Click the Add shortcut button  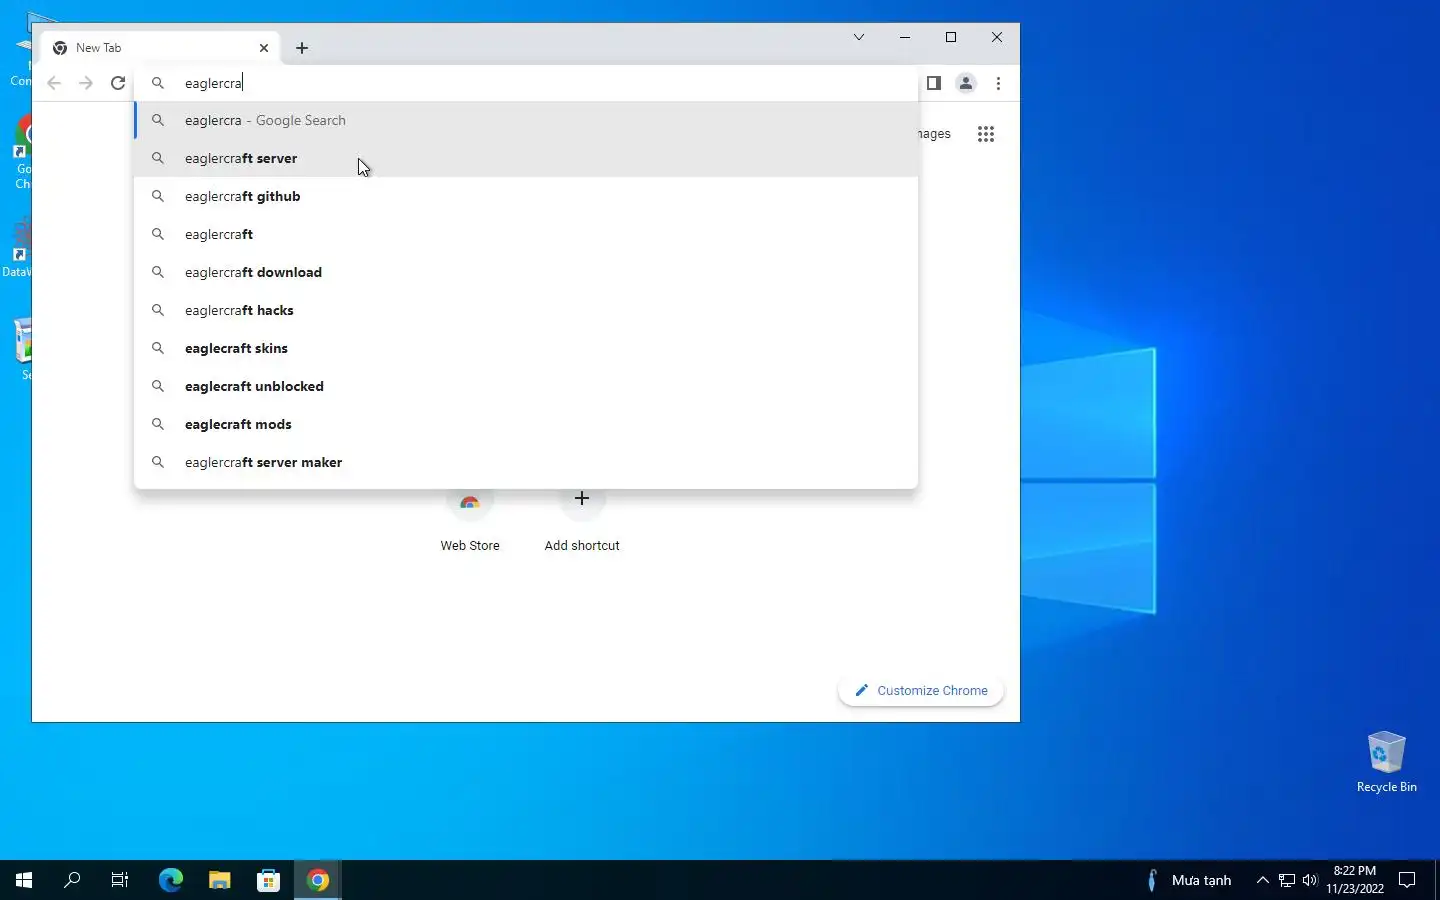[582, 520]
